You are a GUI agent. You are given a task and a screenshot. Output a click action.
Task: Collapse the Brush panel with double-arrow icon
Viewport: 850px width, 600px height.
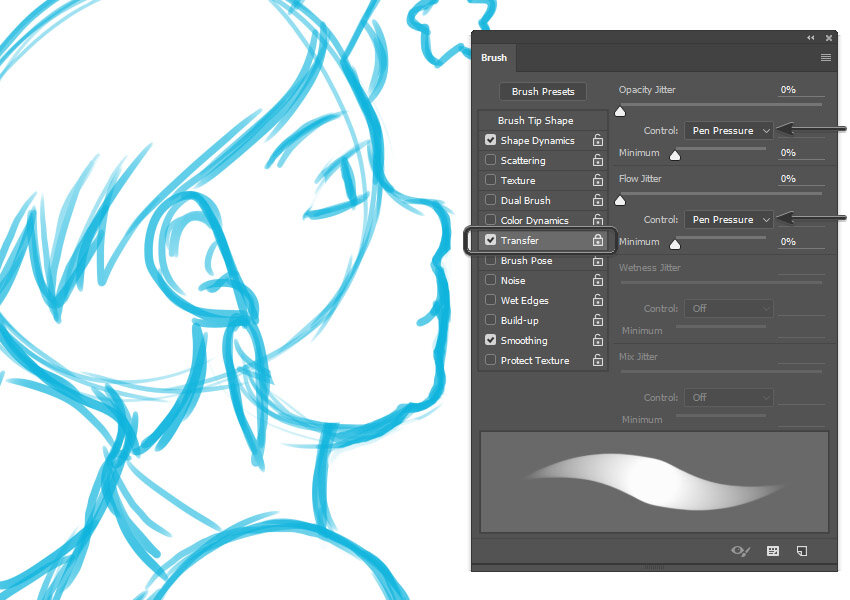click(x=810, y=37)
